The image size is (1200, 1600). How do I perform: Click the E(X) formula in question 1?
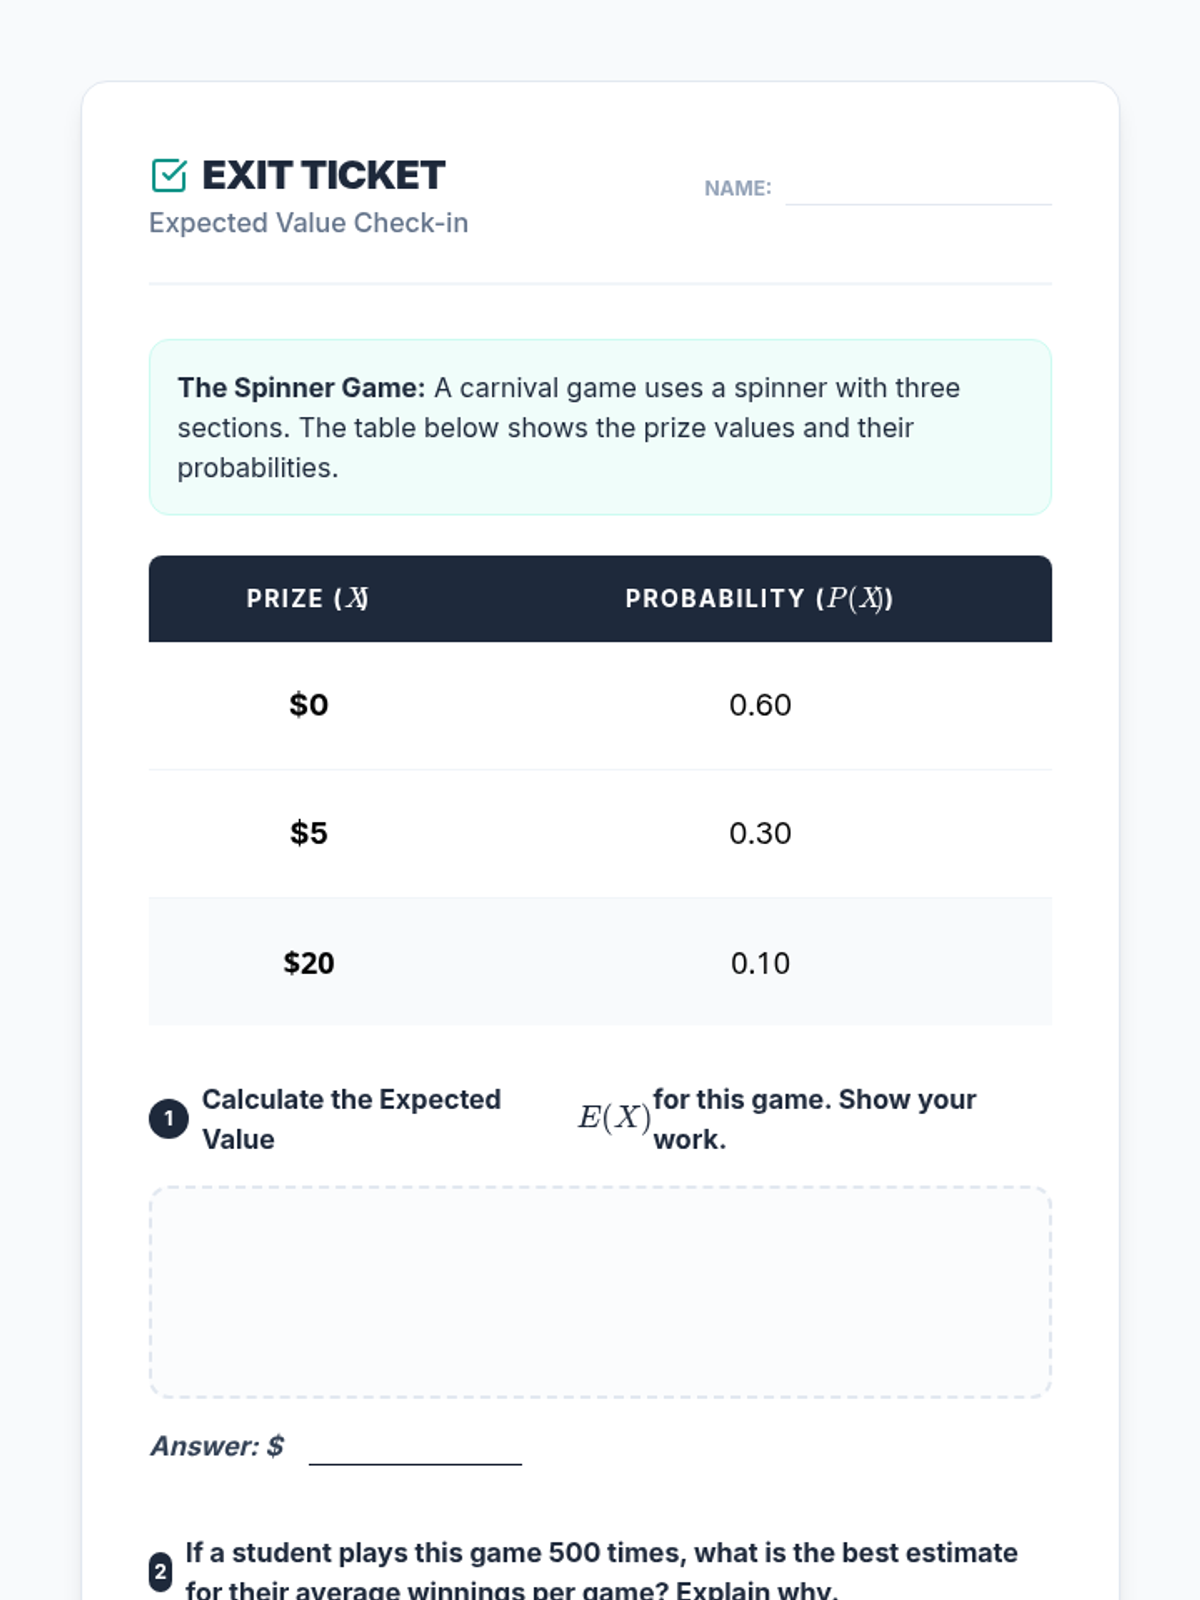click(x=614, y=1117)
